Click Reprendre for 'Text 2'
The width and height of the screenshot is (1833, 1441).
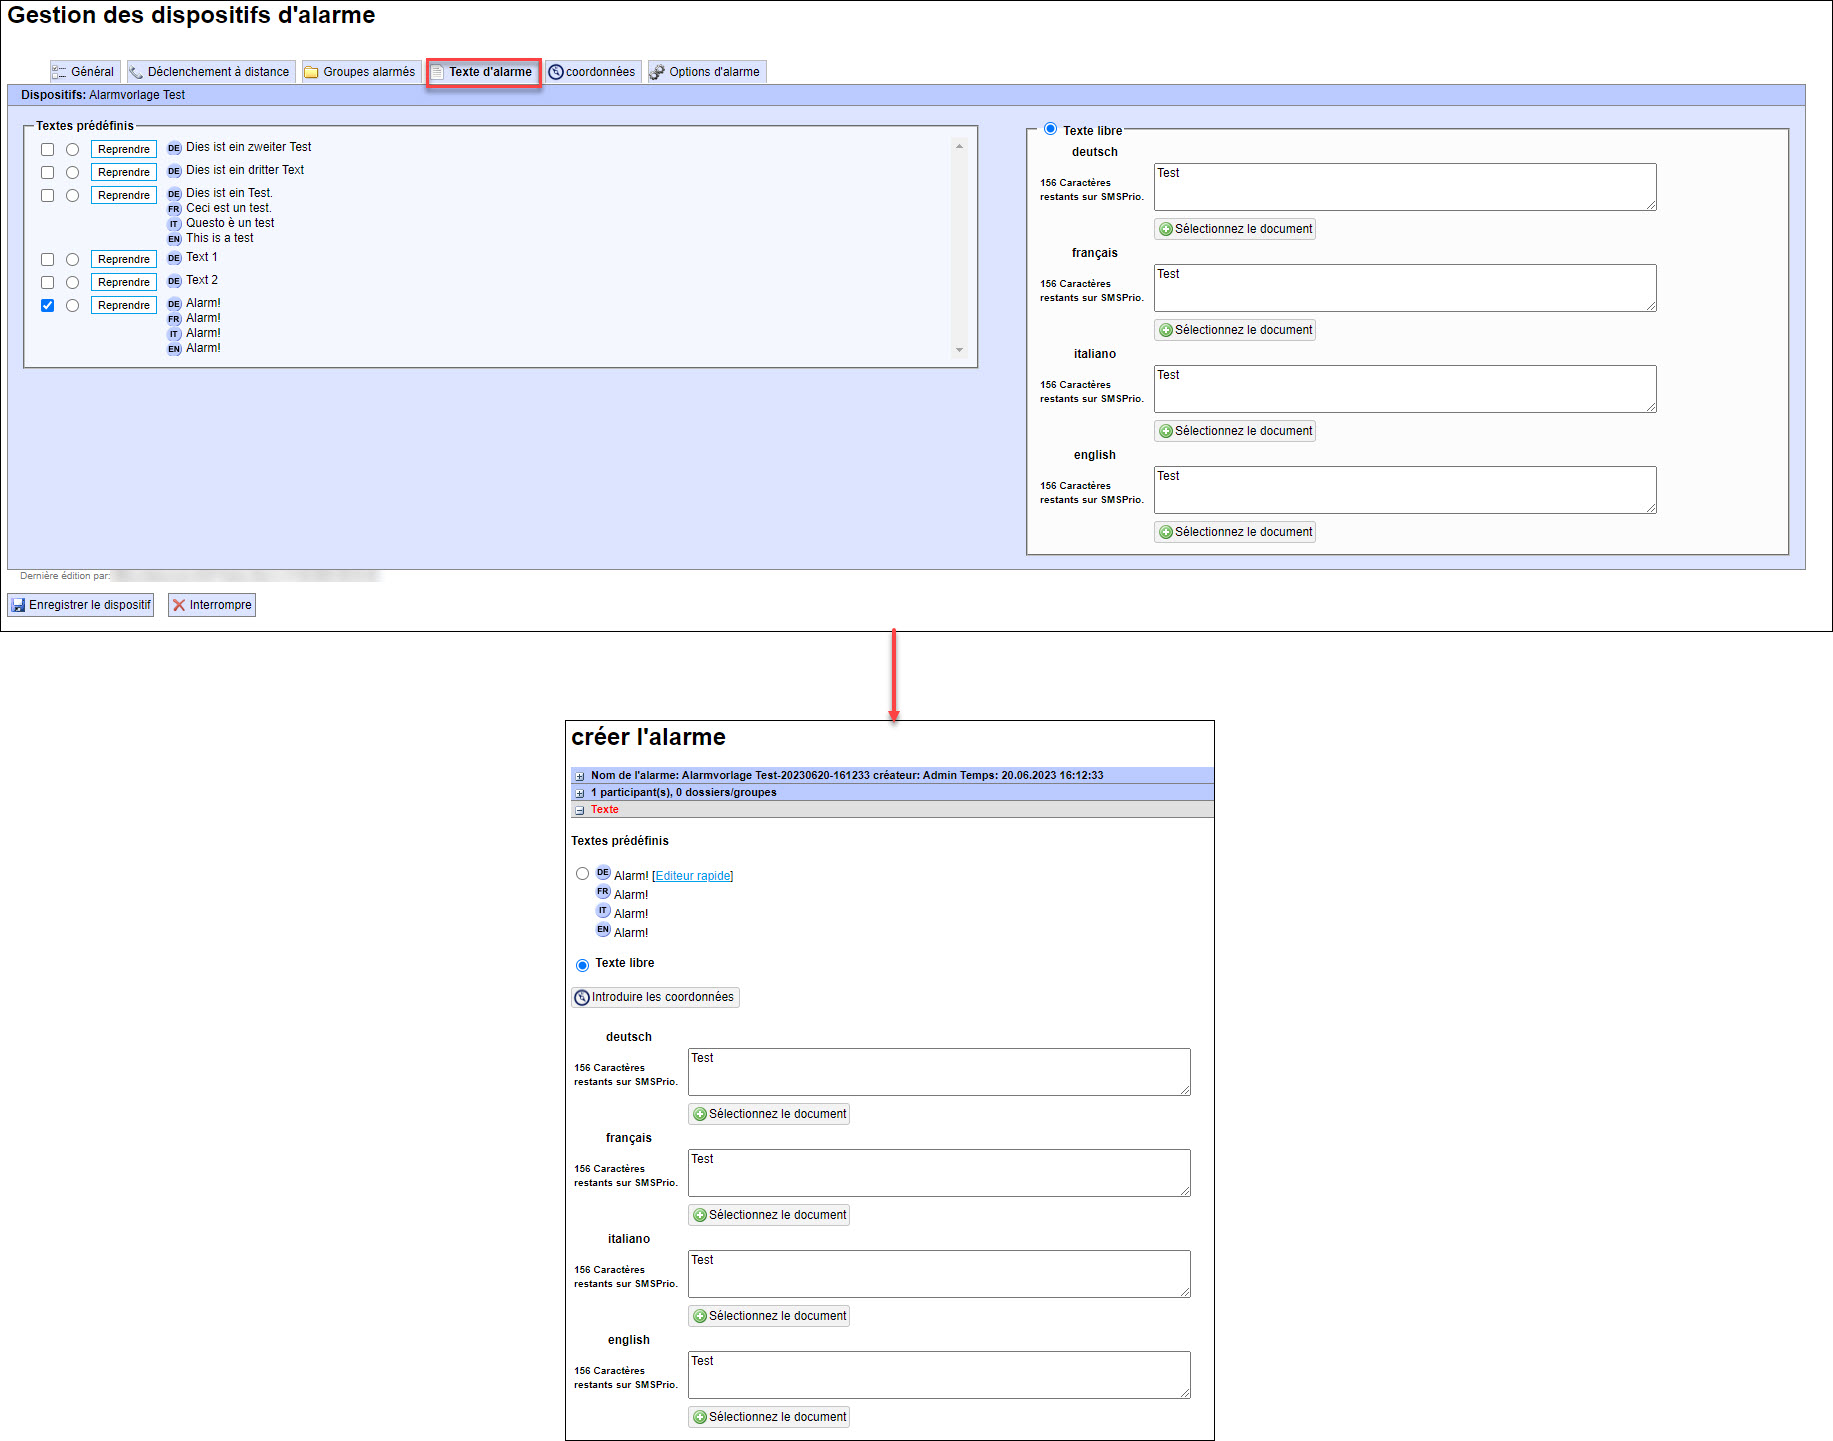[123, 282]
